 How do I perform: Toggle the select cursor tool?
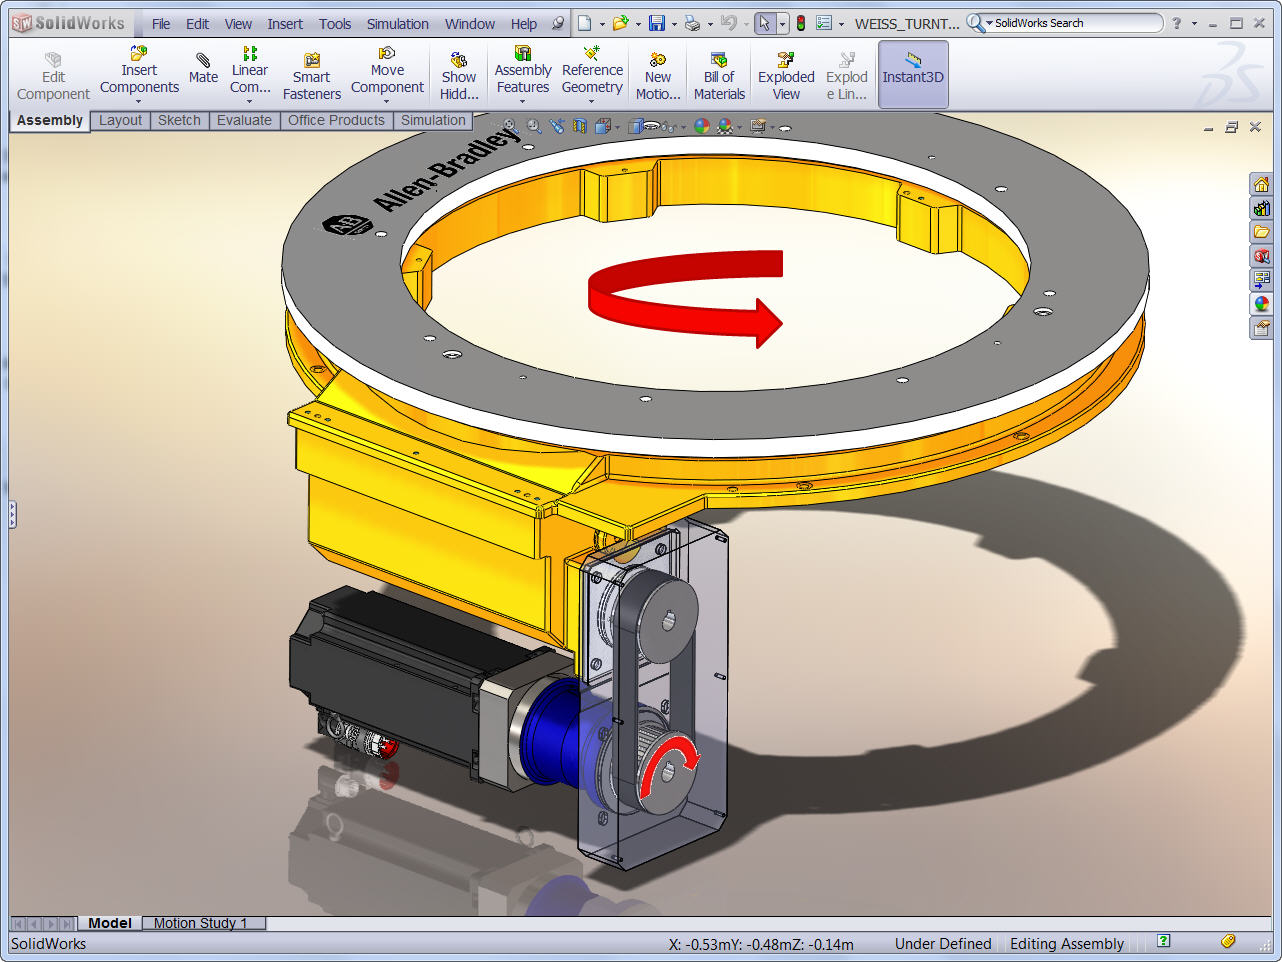pos(764,23)
